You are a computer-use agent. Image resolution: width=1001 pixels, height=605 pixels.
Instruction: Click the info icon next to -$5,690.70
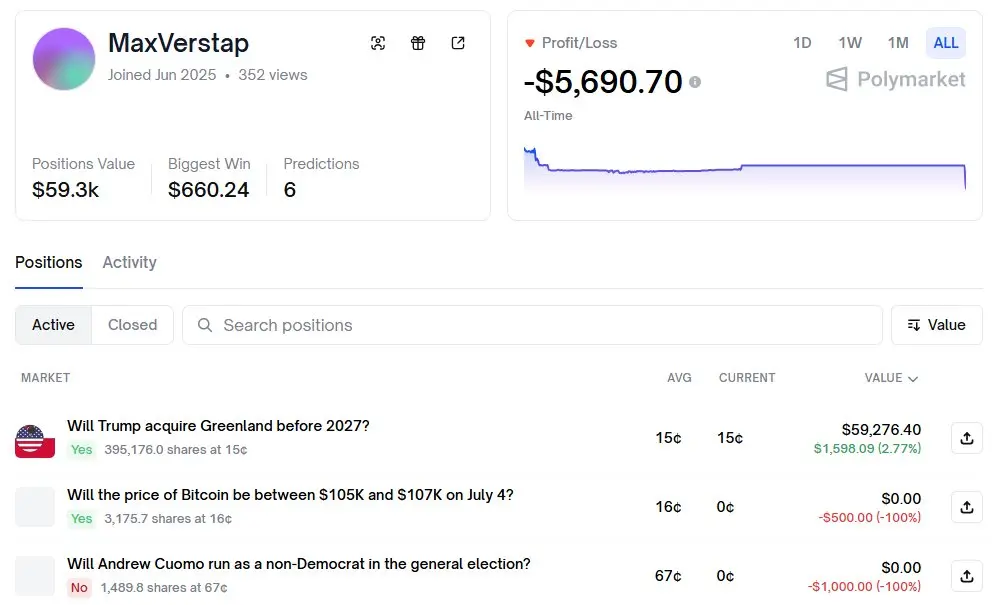(x=695, y=82)
